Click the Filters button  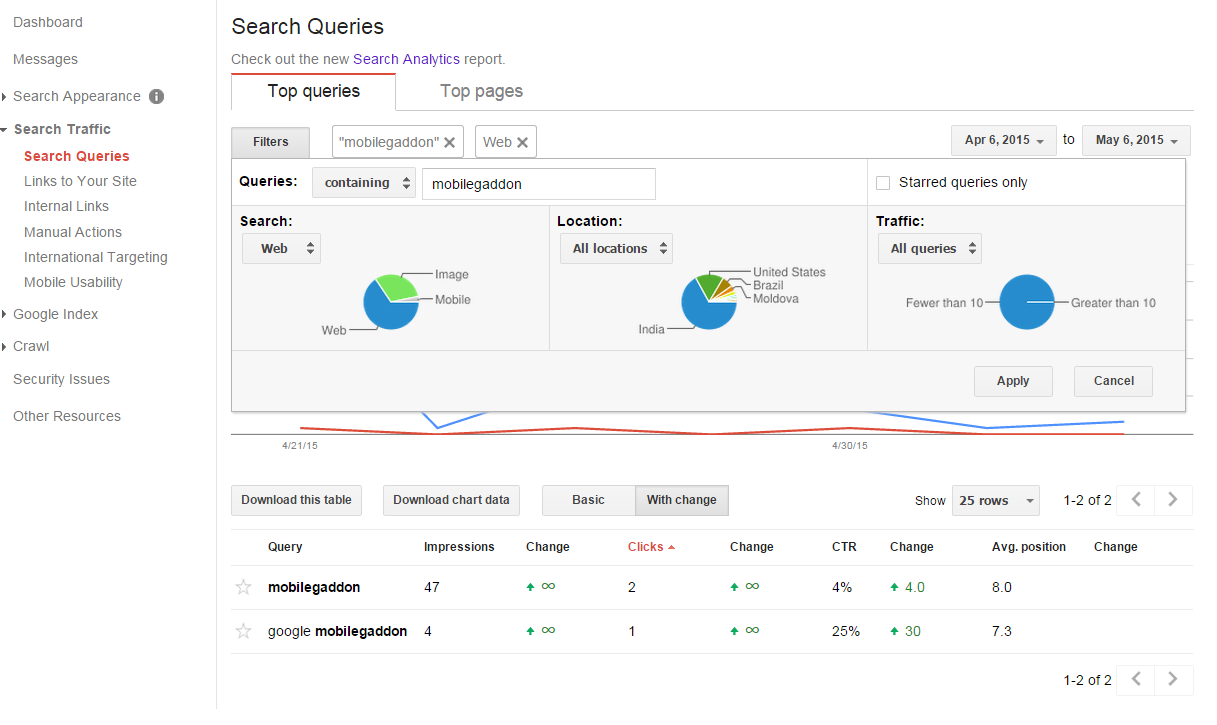coord(271,142)
